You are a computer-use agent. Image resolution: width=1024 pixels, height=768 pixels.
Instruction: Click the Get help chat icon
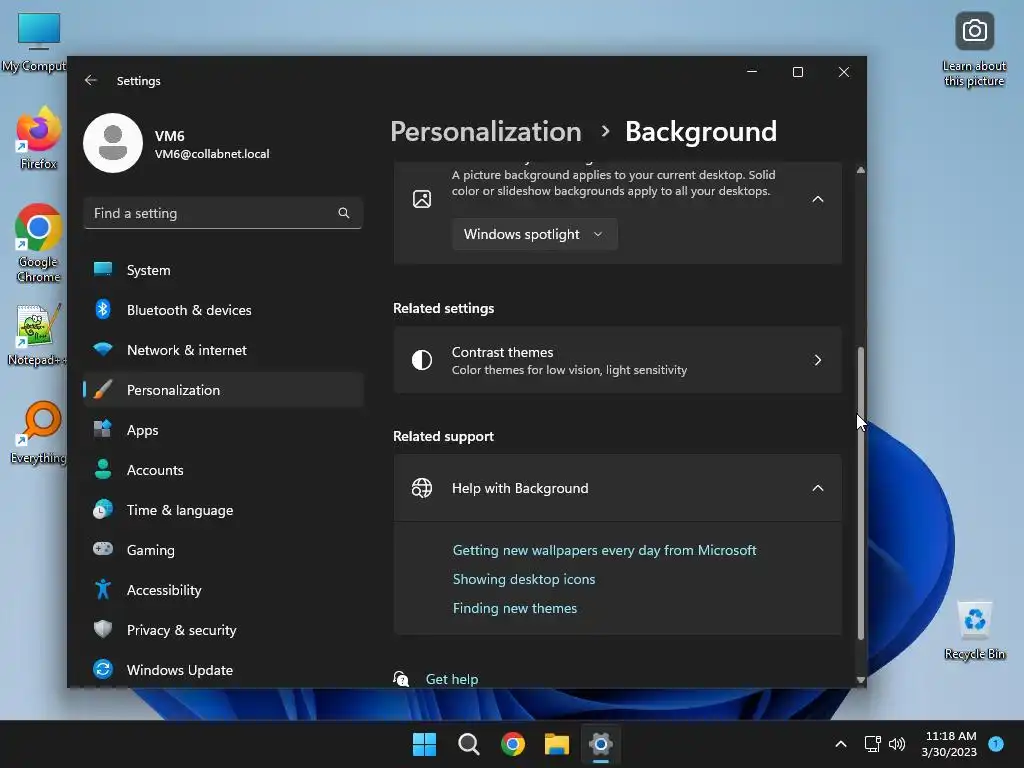401,679
